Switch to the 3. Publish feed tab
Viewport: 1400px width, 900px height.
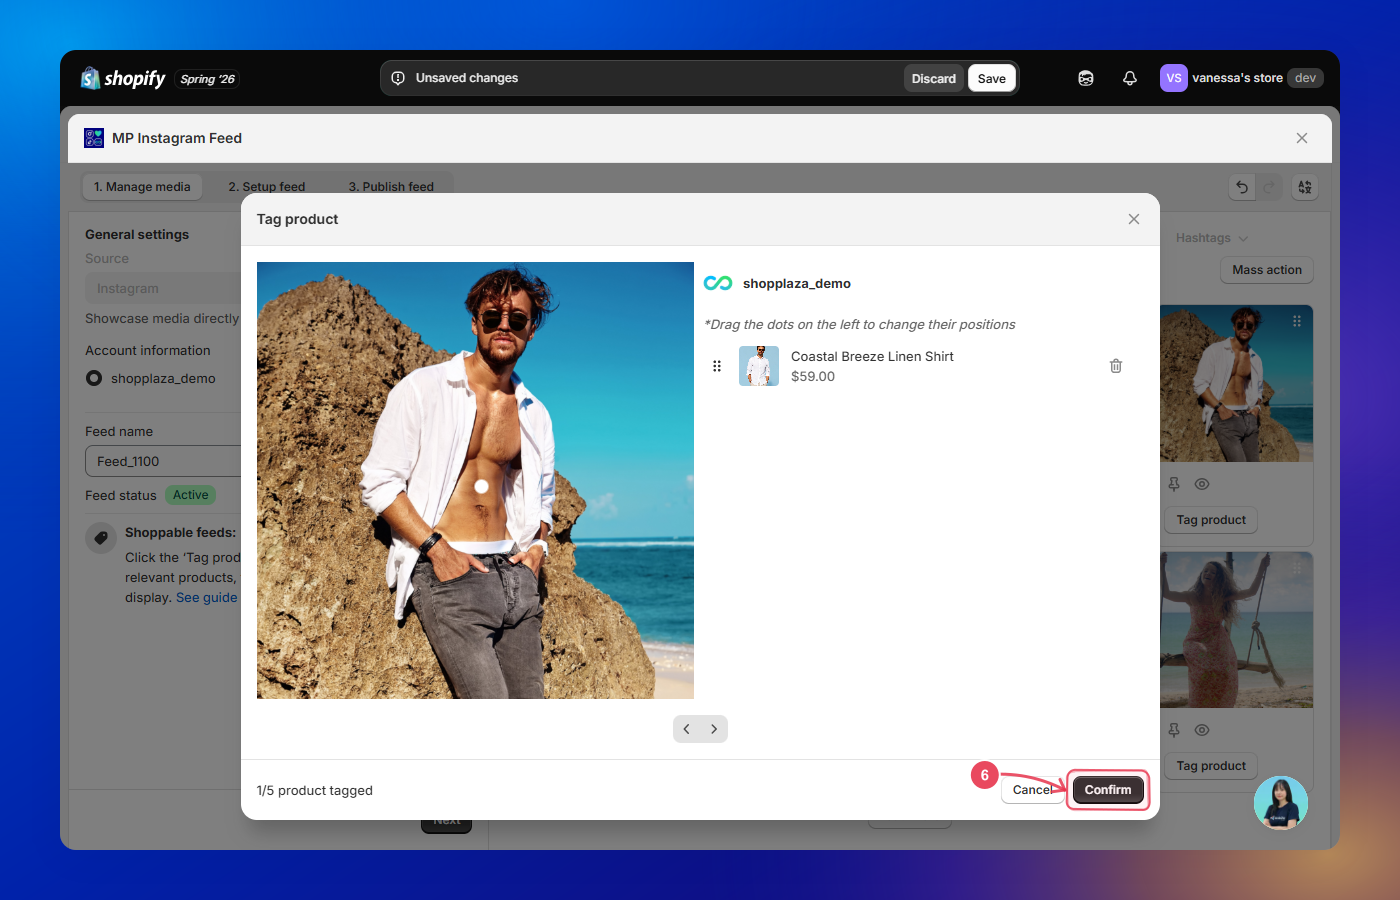391,187
